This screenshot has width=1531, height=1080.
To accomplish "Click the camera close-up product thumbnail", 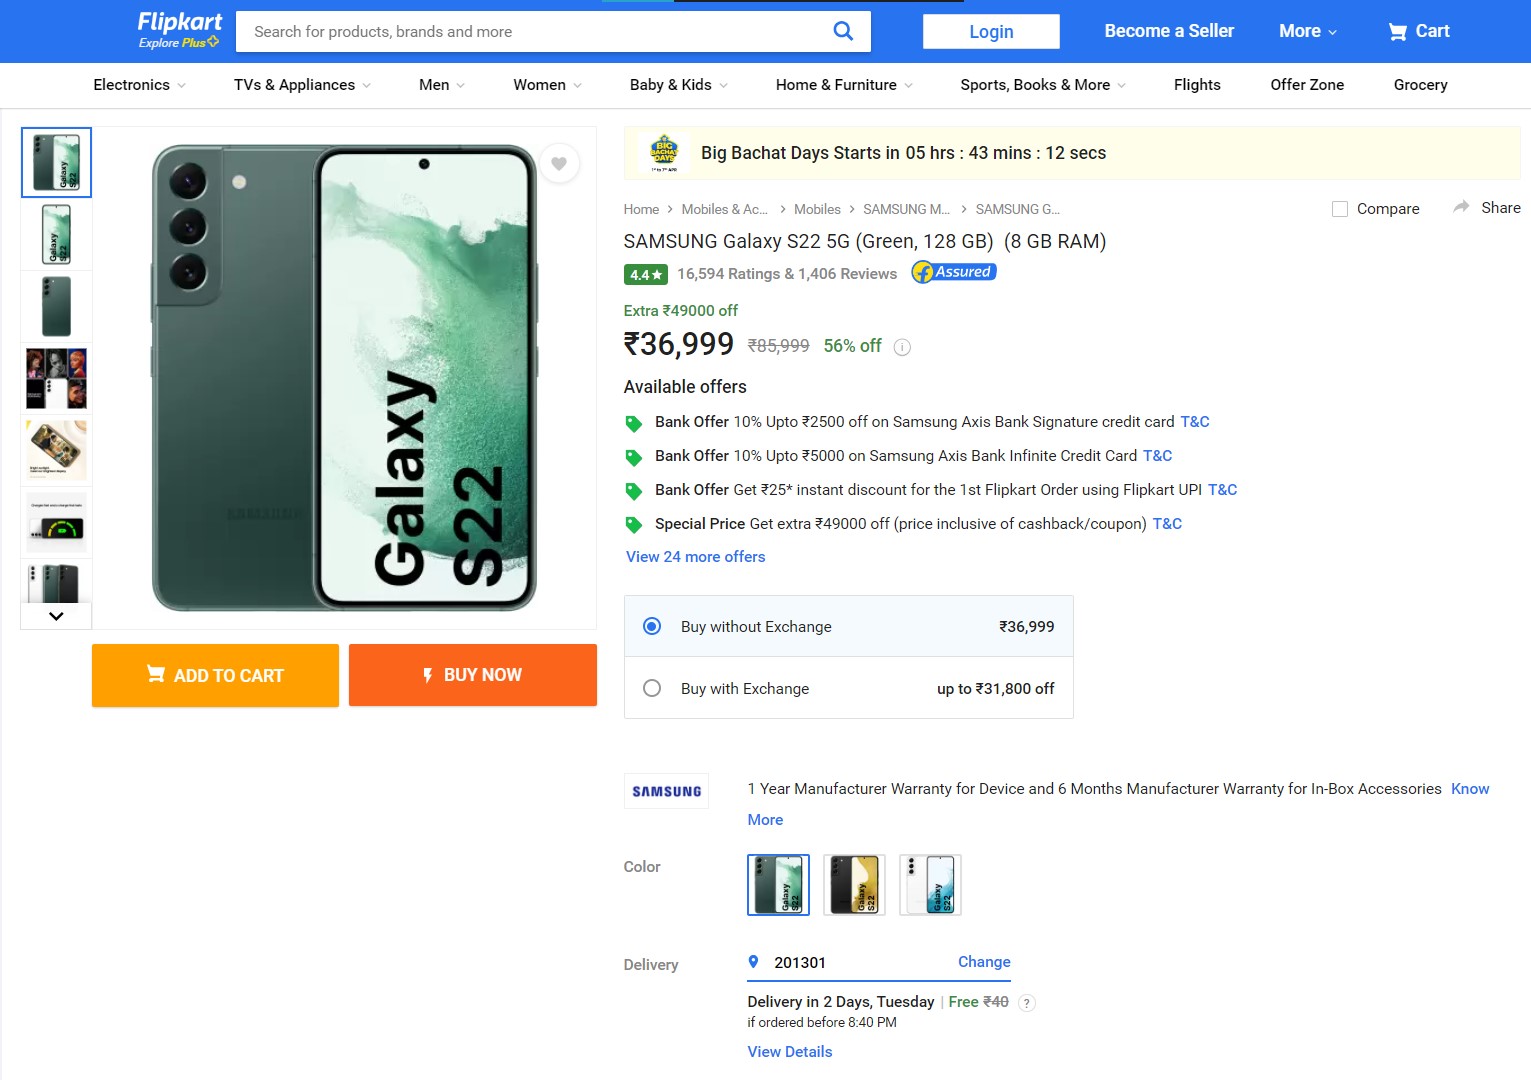I will coord(56,306).
